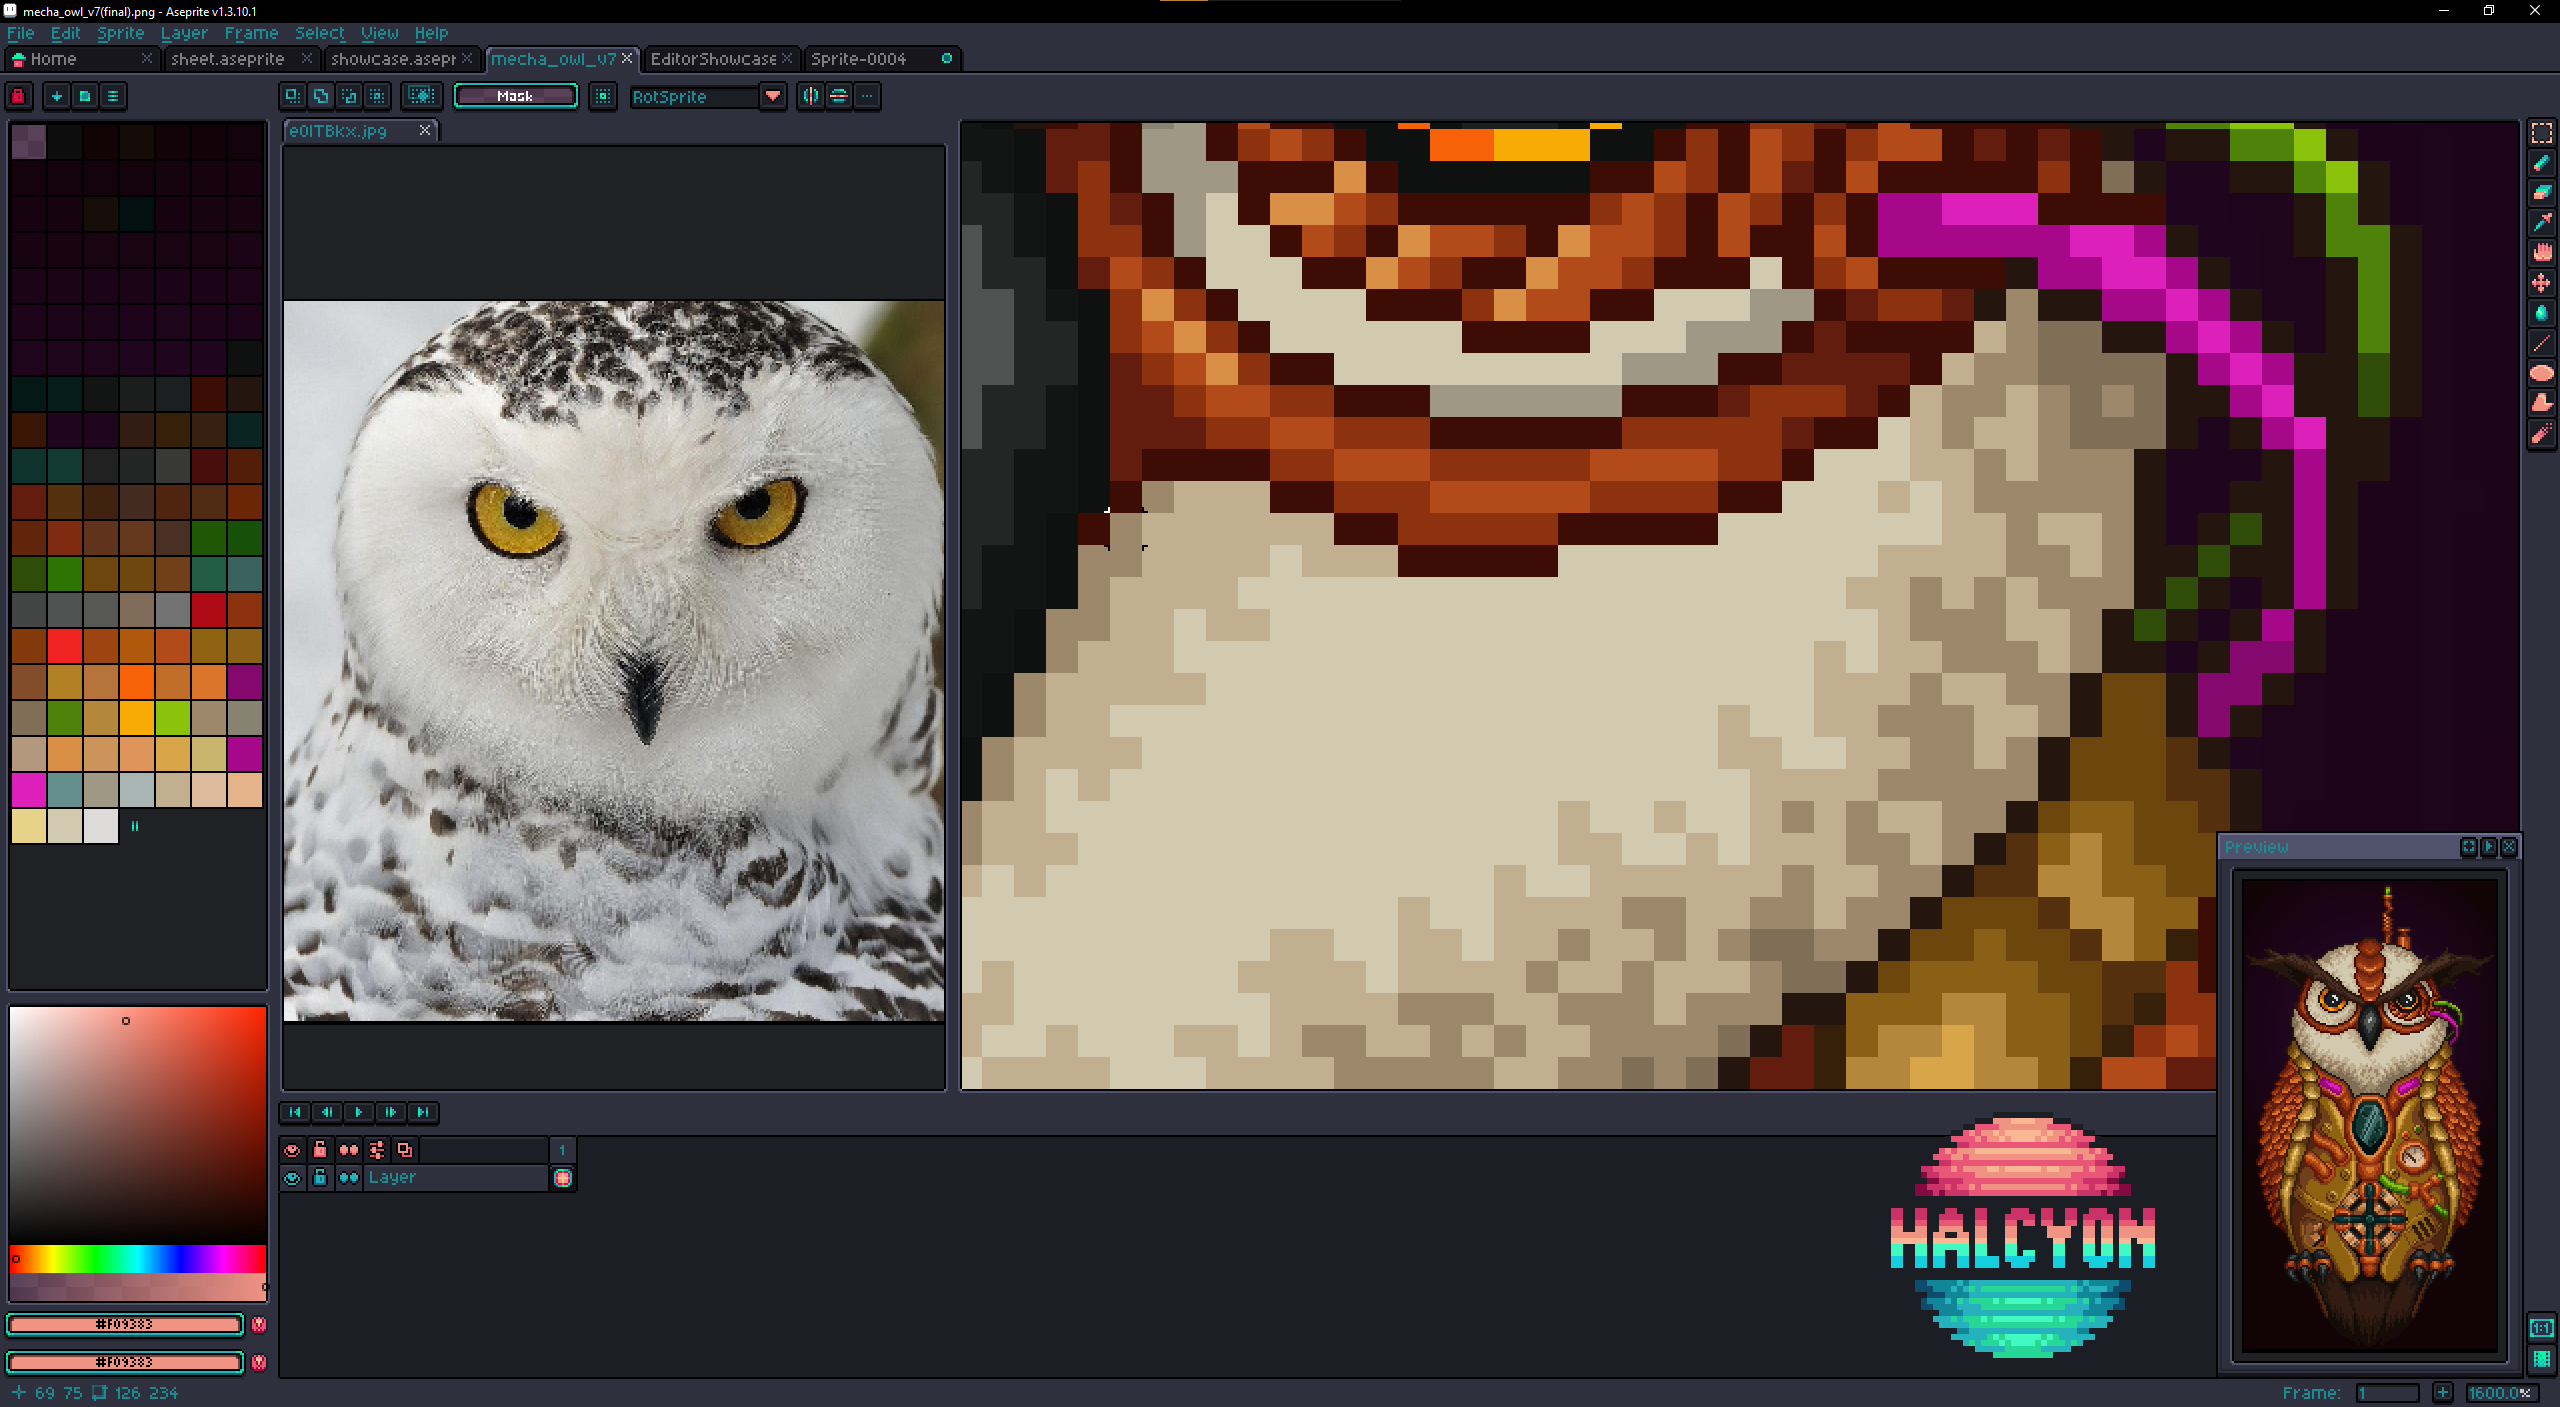Select the Hand tool
Viewport: 2560px width, 1407px height.
pos(2541,253)
